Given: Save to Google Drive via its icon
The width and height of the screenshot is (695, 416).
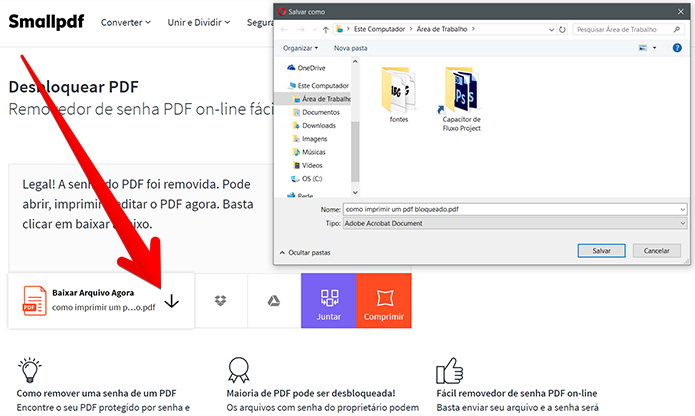Looking at the screenshot, I should click(273, 301).
